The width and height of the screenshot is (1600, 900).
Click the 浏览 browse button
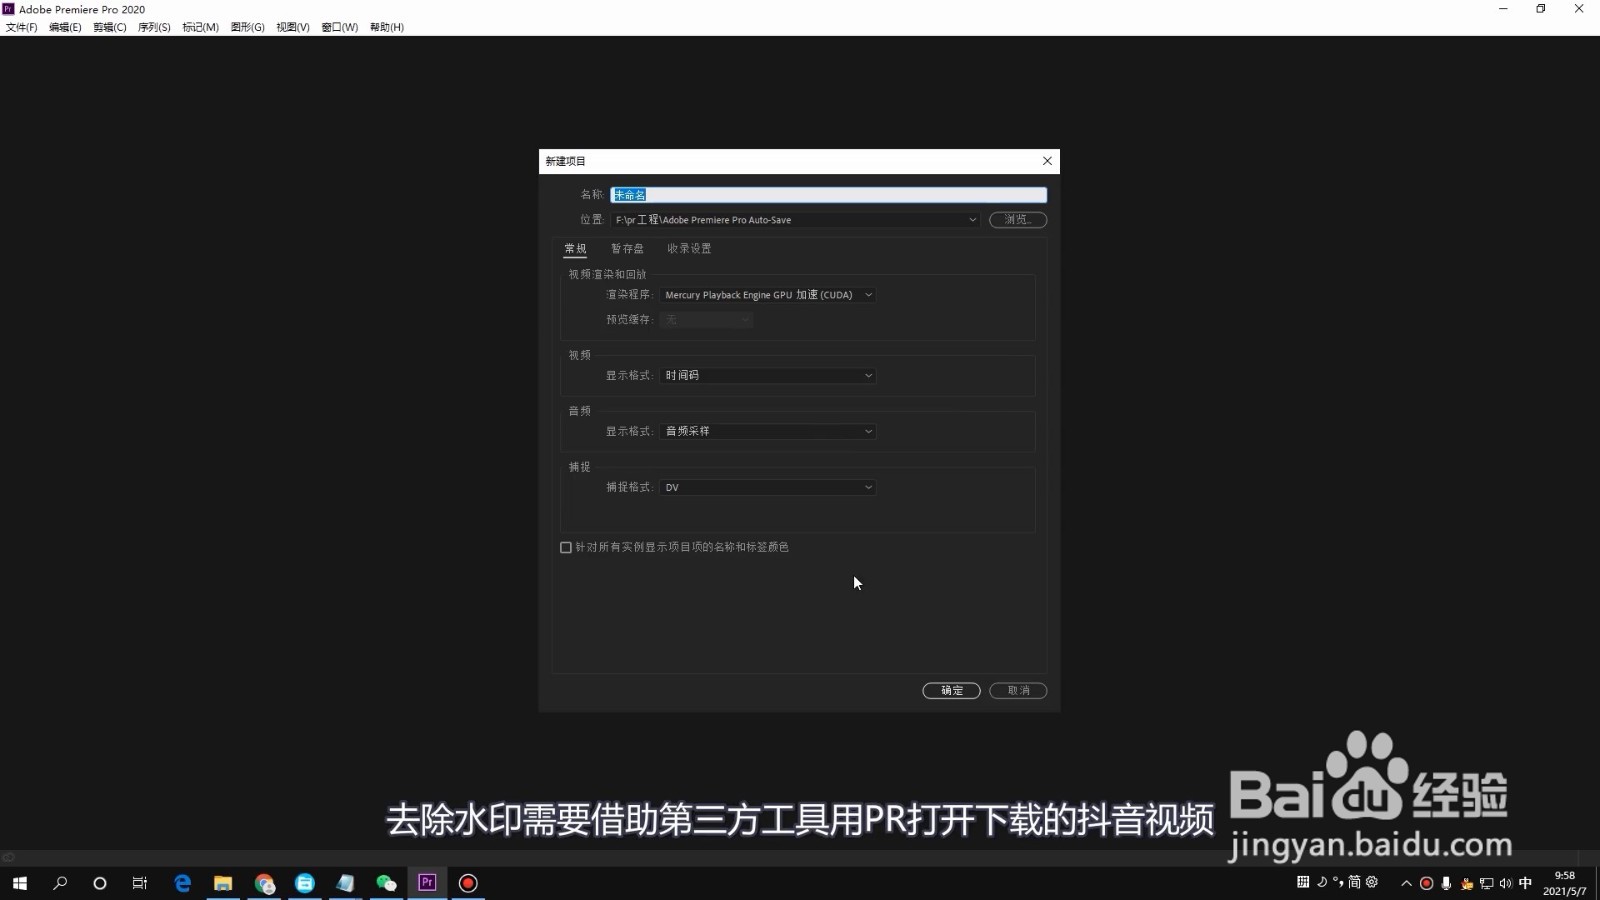(x=1018, y=220)
